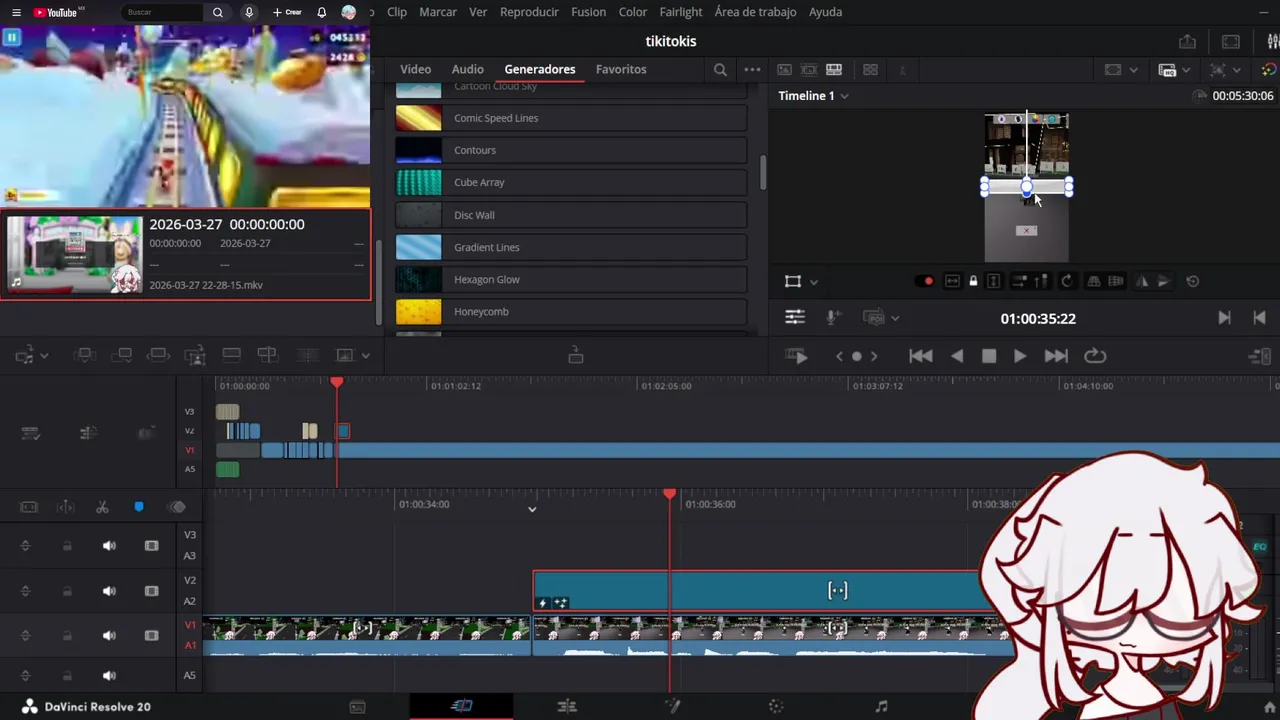Click the YouTube voice search microphone
1280x720 pixels.
(249, 12)
